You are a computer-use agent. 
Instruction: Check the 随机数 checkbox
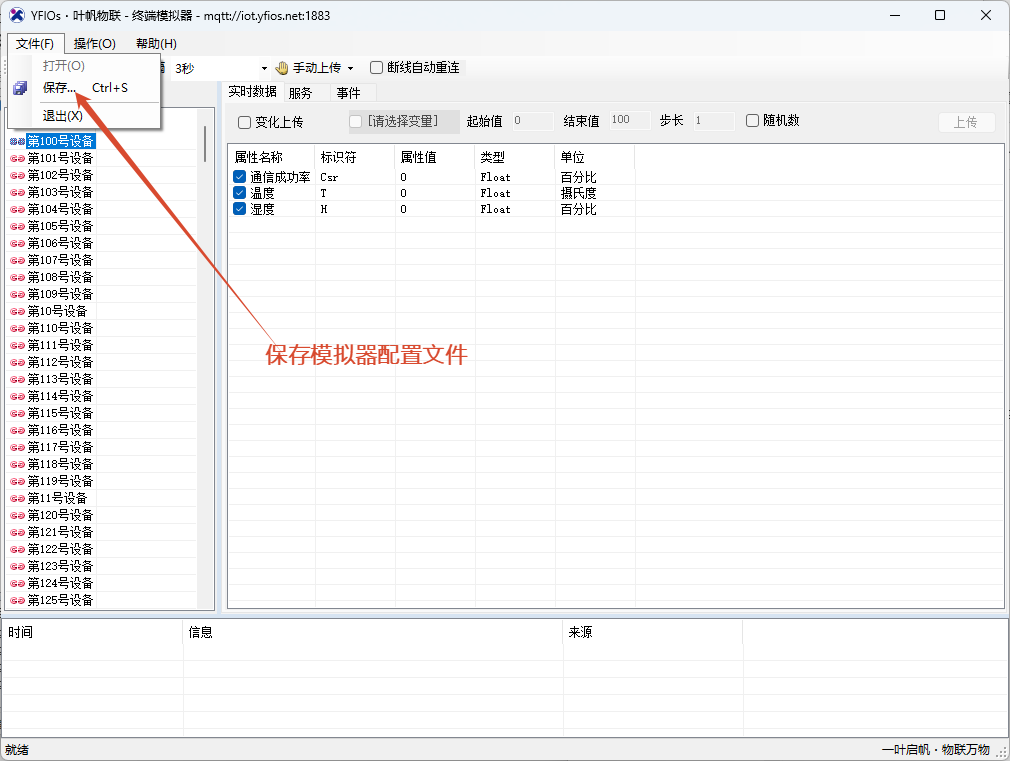pos(752,121)
